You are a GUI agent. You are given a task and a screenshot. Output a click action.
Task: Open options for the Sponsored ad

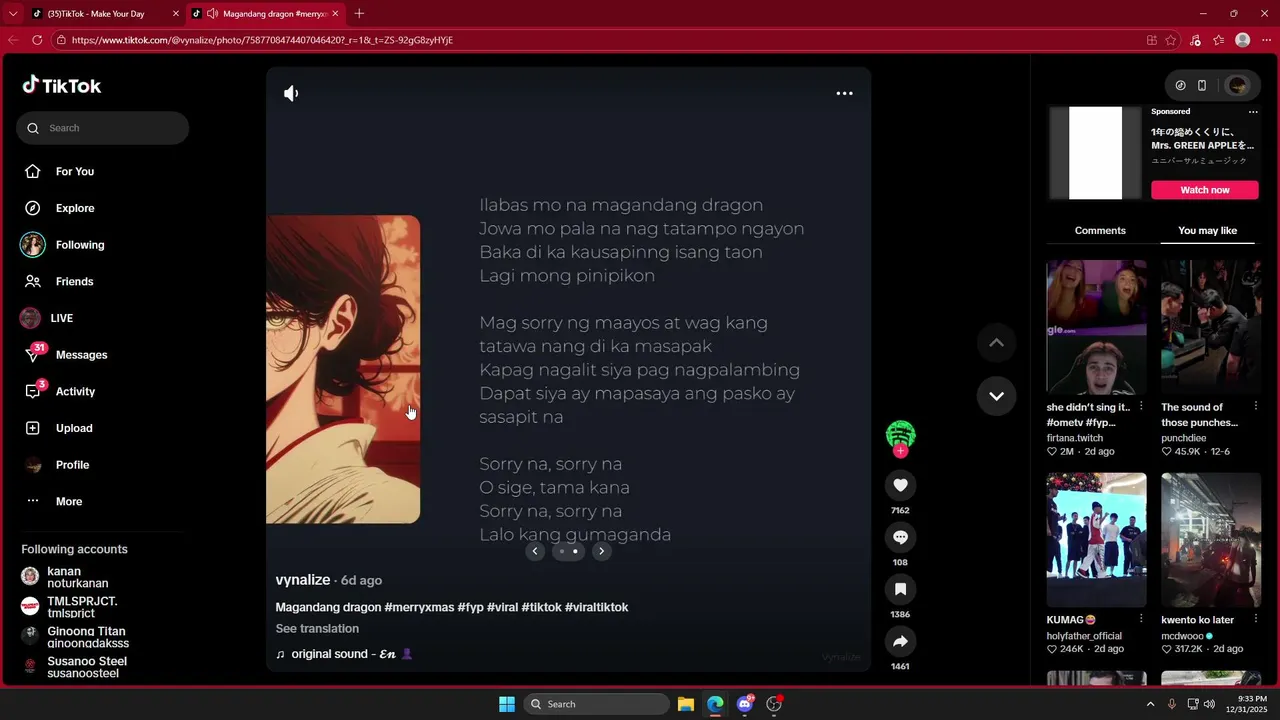1253,112
